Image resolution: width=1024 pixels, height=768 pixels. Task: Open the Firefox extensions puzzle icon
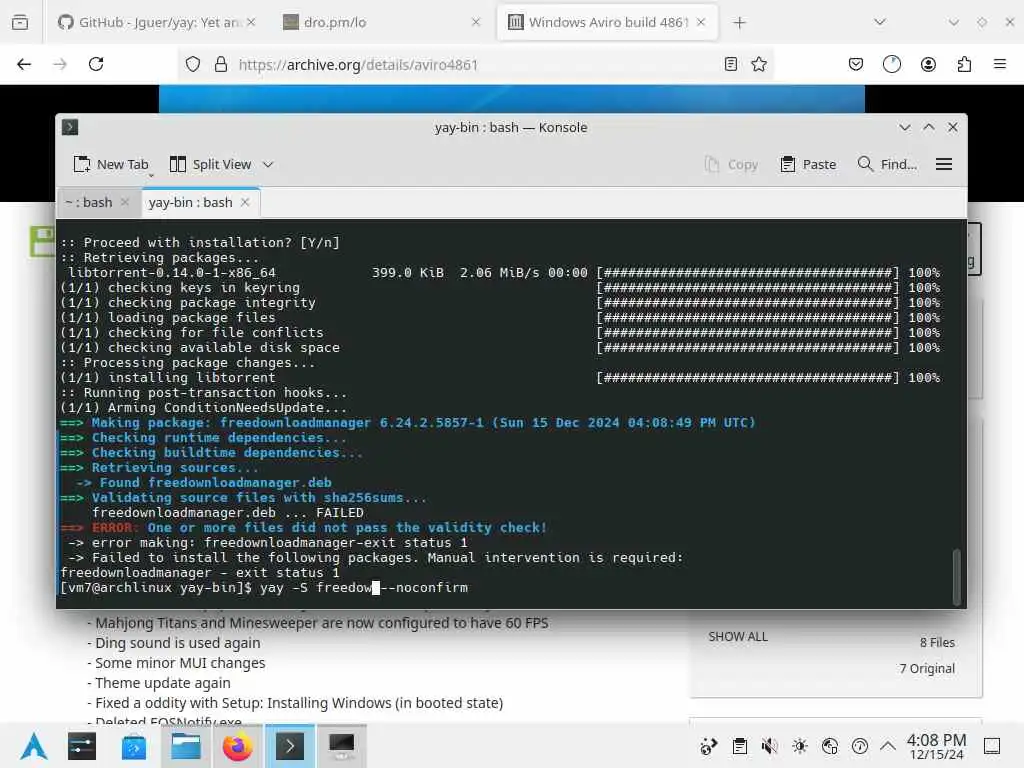(964, 64)
